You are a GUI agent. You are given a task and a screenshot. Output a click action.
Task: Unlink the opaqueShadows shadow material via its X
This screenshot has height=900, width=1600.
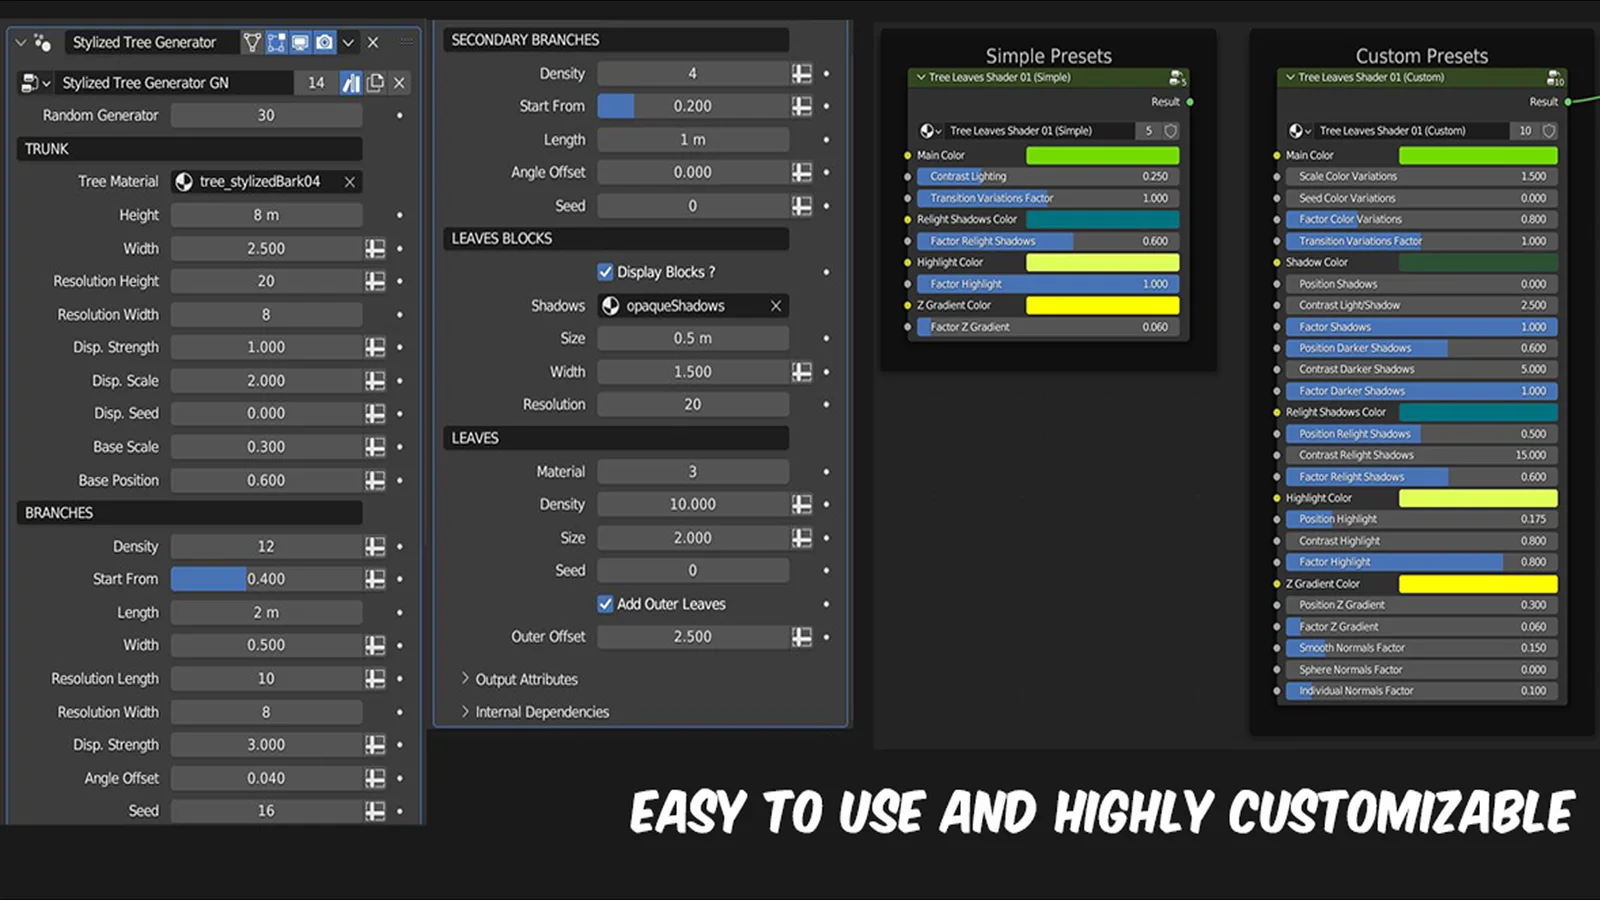coord(775,305)
